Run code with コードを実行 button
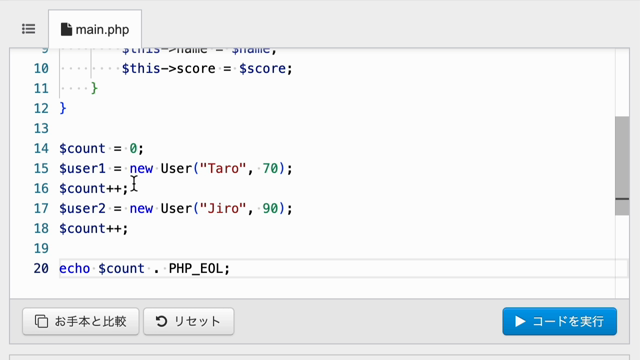Image resolution: width=640 pixels, height=360 pixels. tap(559, 322)
